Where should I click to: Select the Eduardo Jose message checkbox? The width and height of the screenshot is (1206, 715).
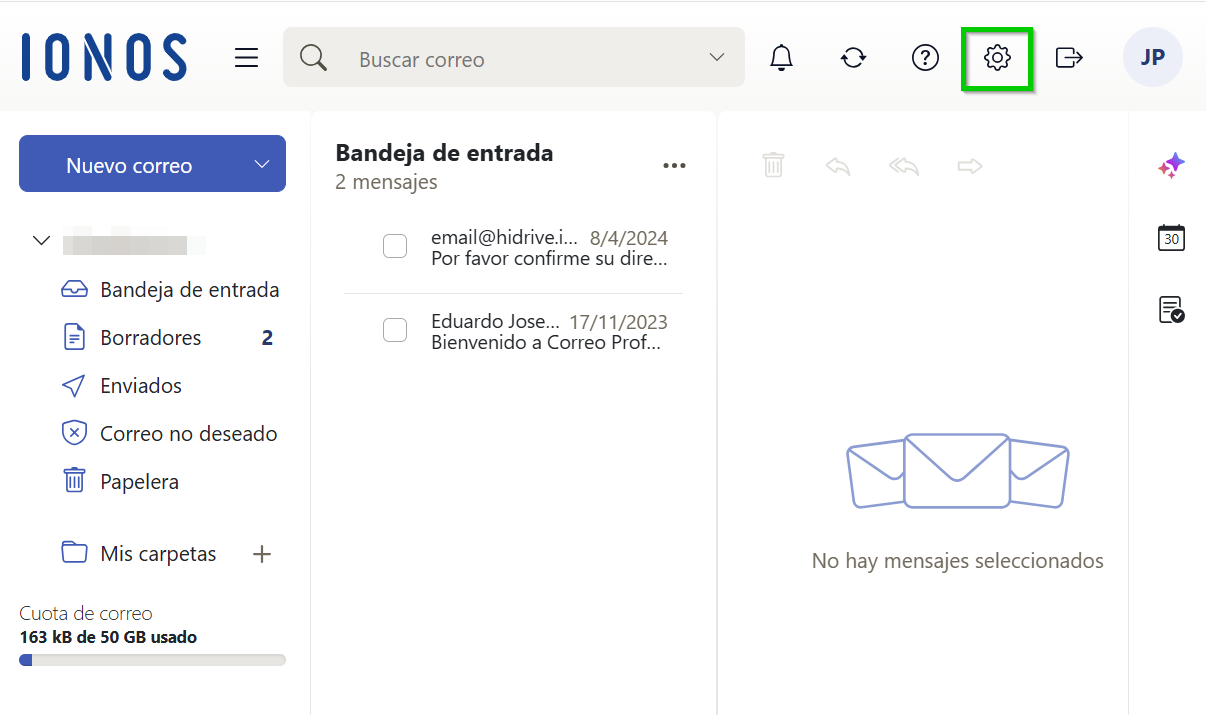click(395, 330)
